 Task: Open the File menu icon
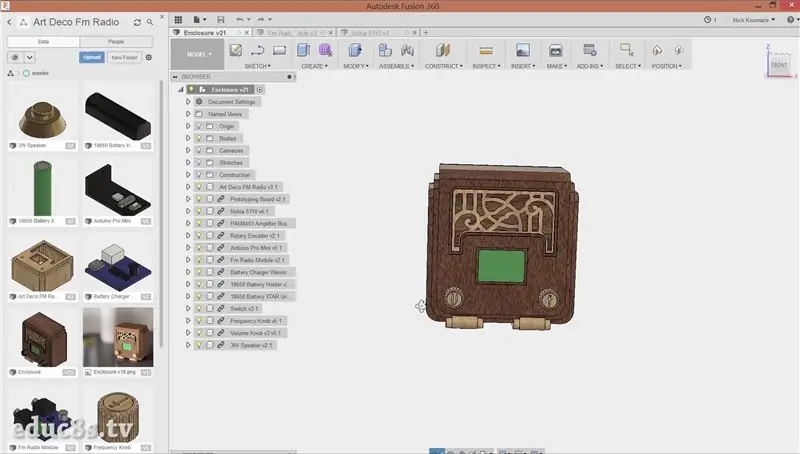(199, 20)
